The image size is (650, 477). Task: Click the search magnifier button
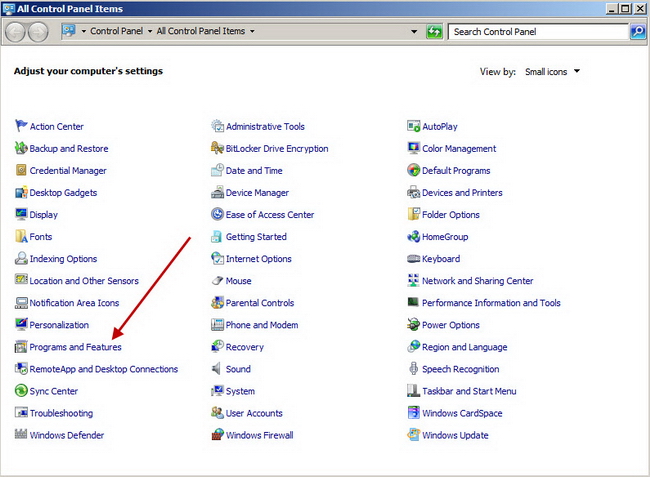pyautogui.click(x=638, y=31)
